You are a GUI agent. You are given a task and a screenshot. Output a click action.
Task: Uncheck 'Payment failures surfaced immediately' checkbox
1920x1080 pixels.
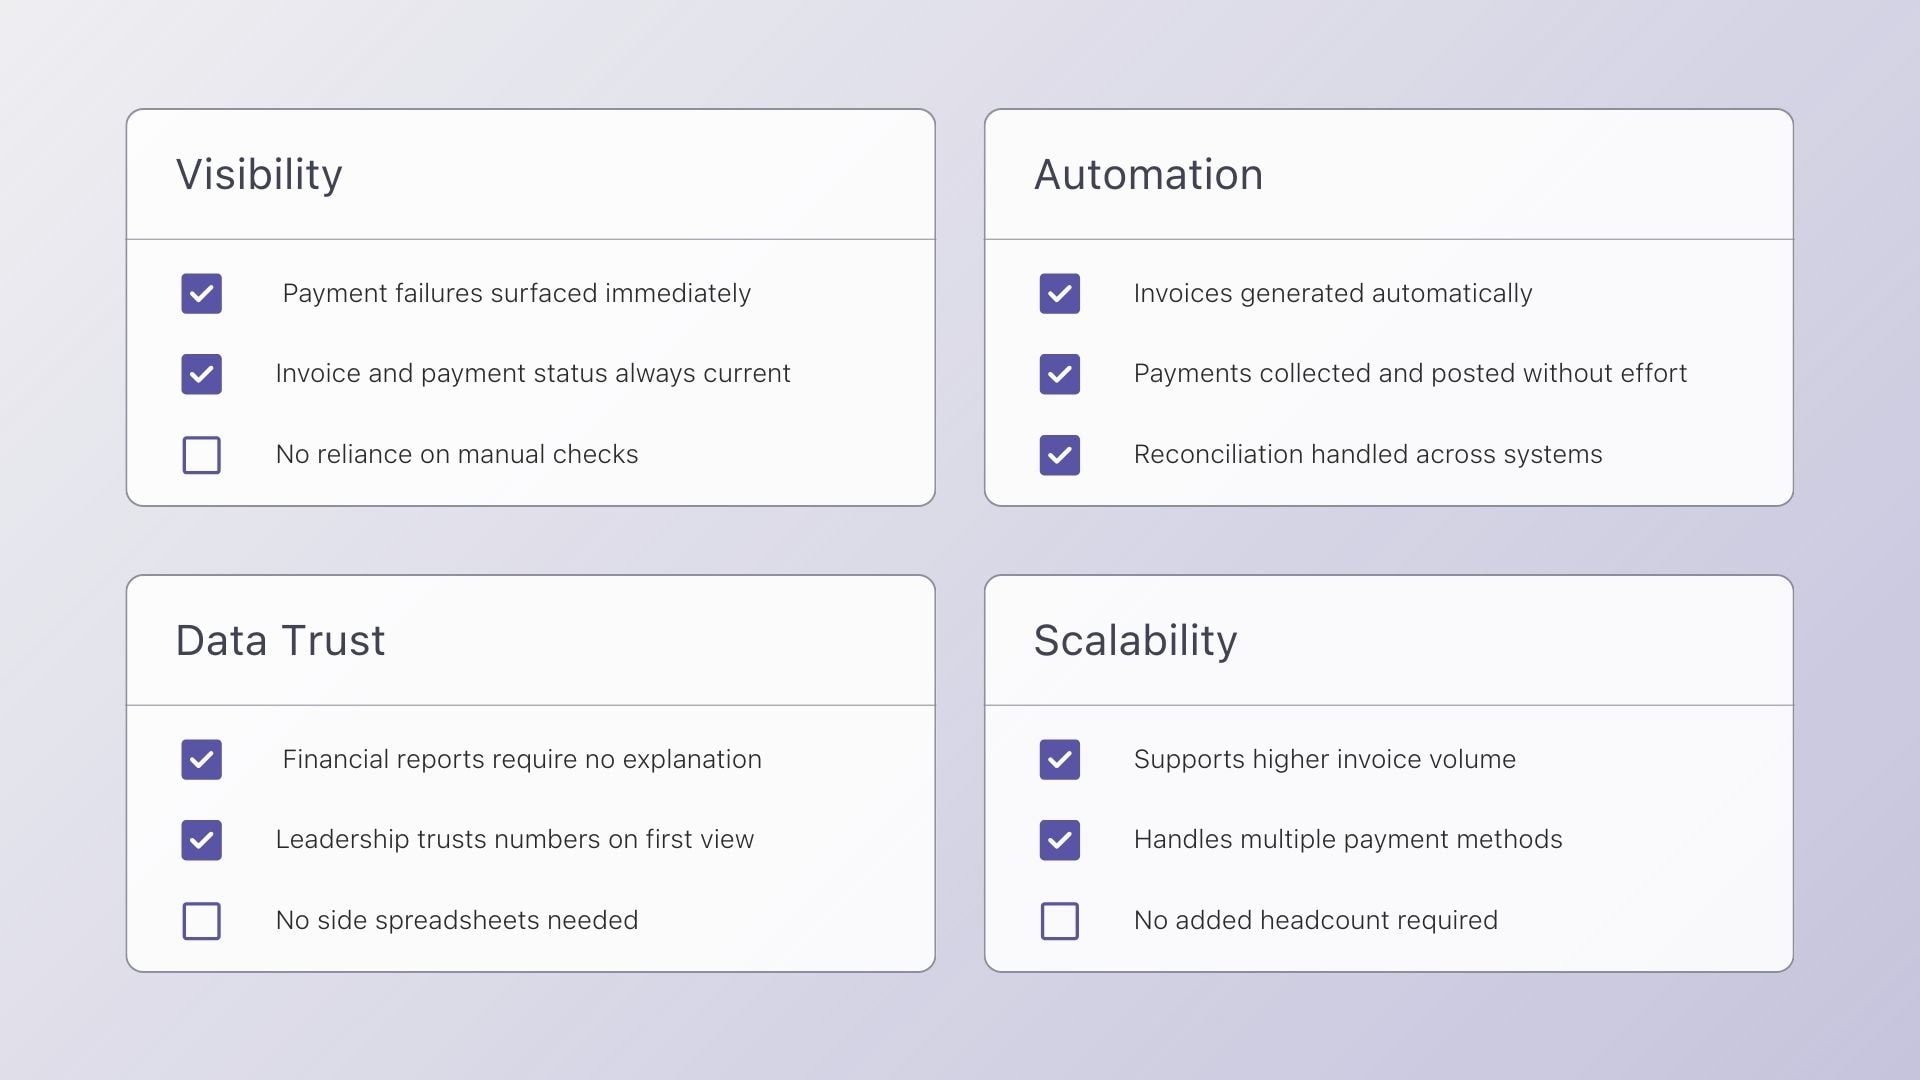point(201,294)
